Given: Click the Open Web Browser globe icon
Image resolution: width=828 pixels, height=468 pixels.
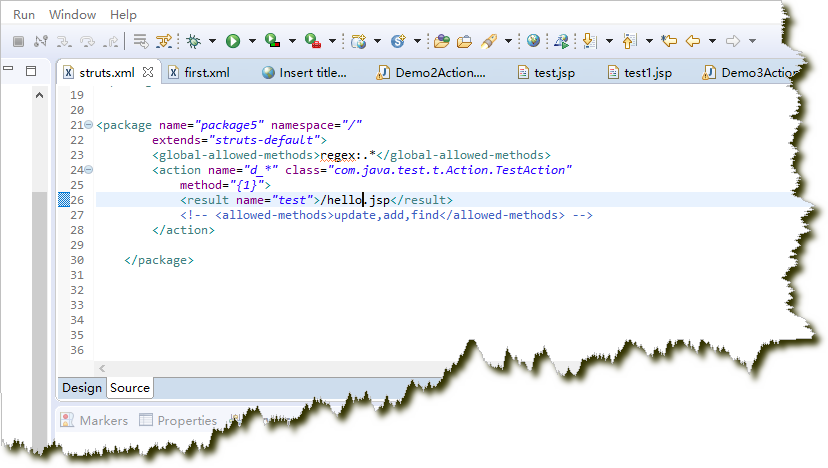Looking at the screenshot, I should click(x=533, y=41).
